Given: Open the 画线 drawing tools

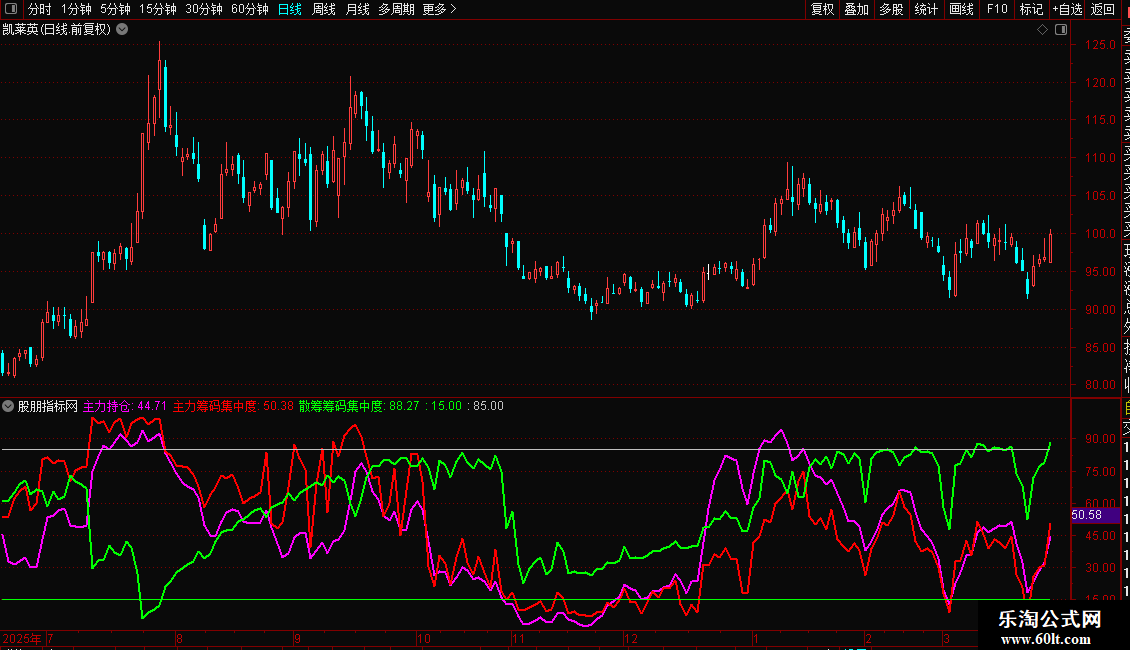Looking at the screenshot, I should 961,9.
